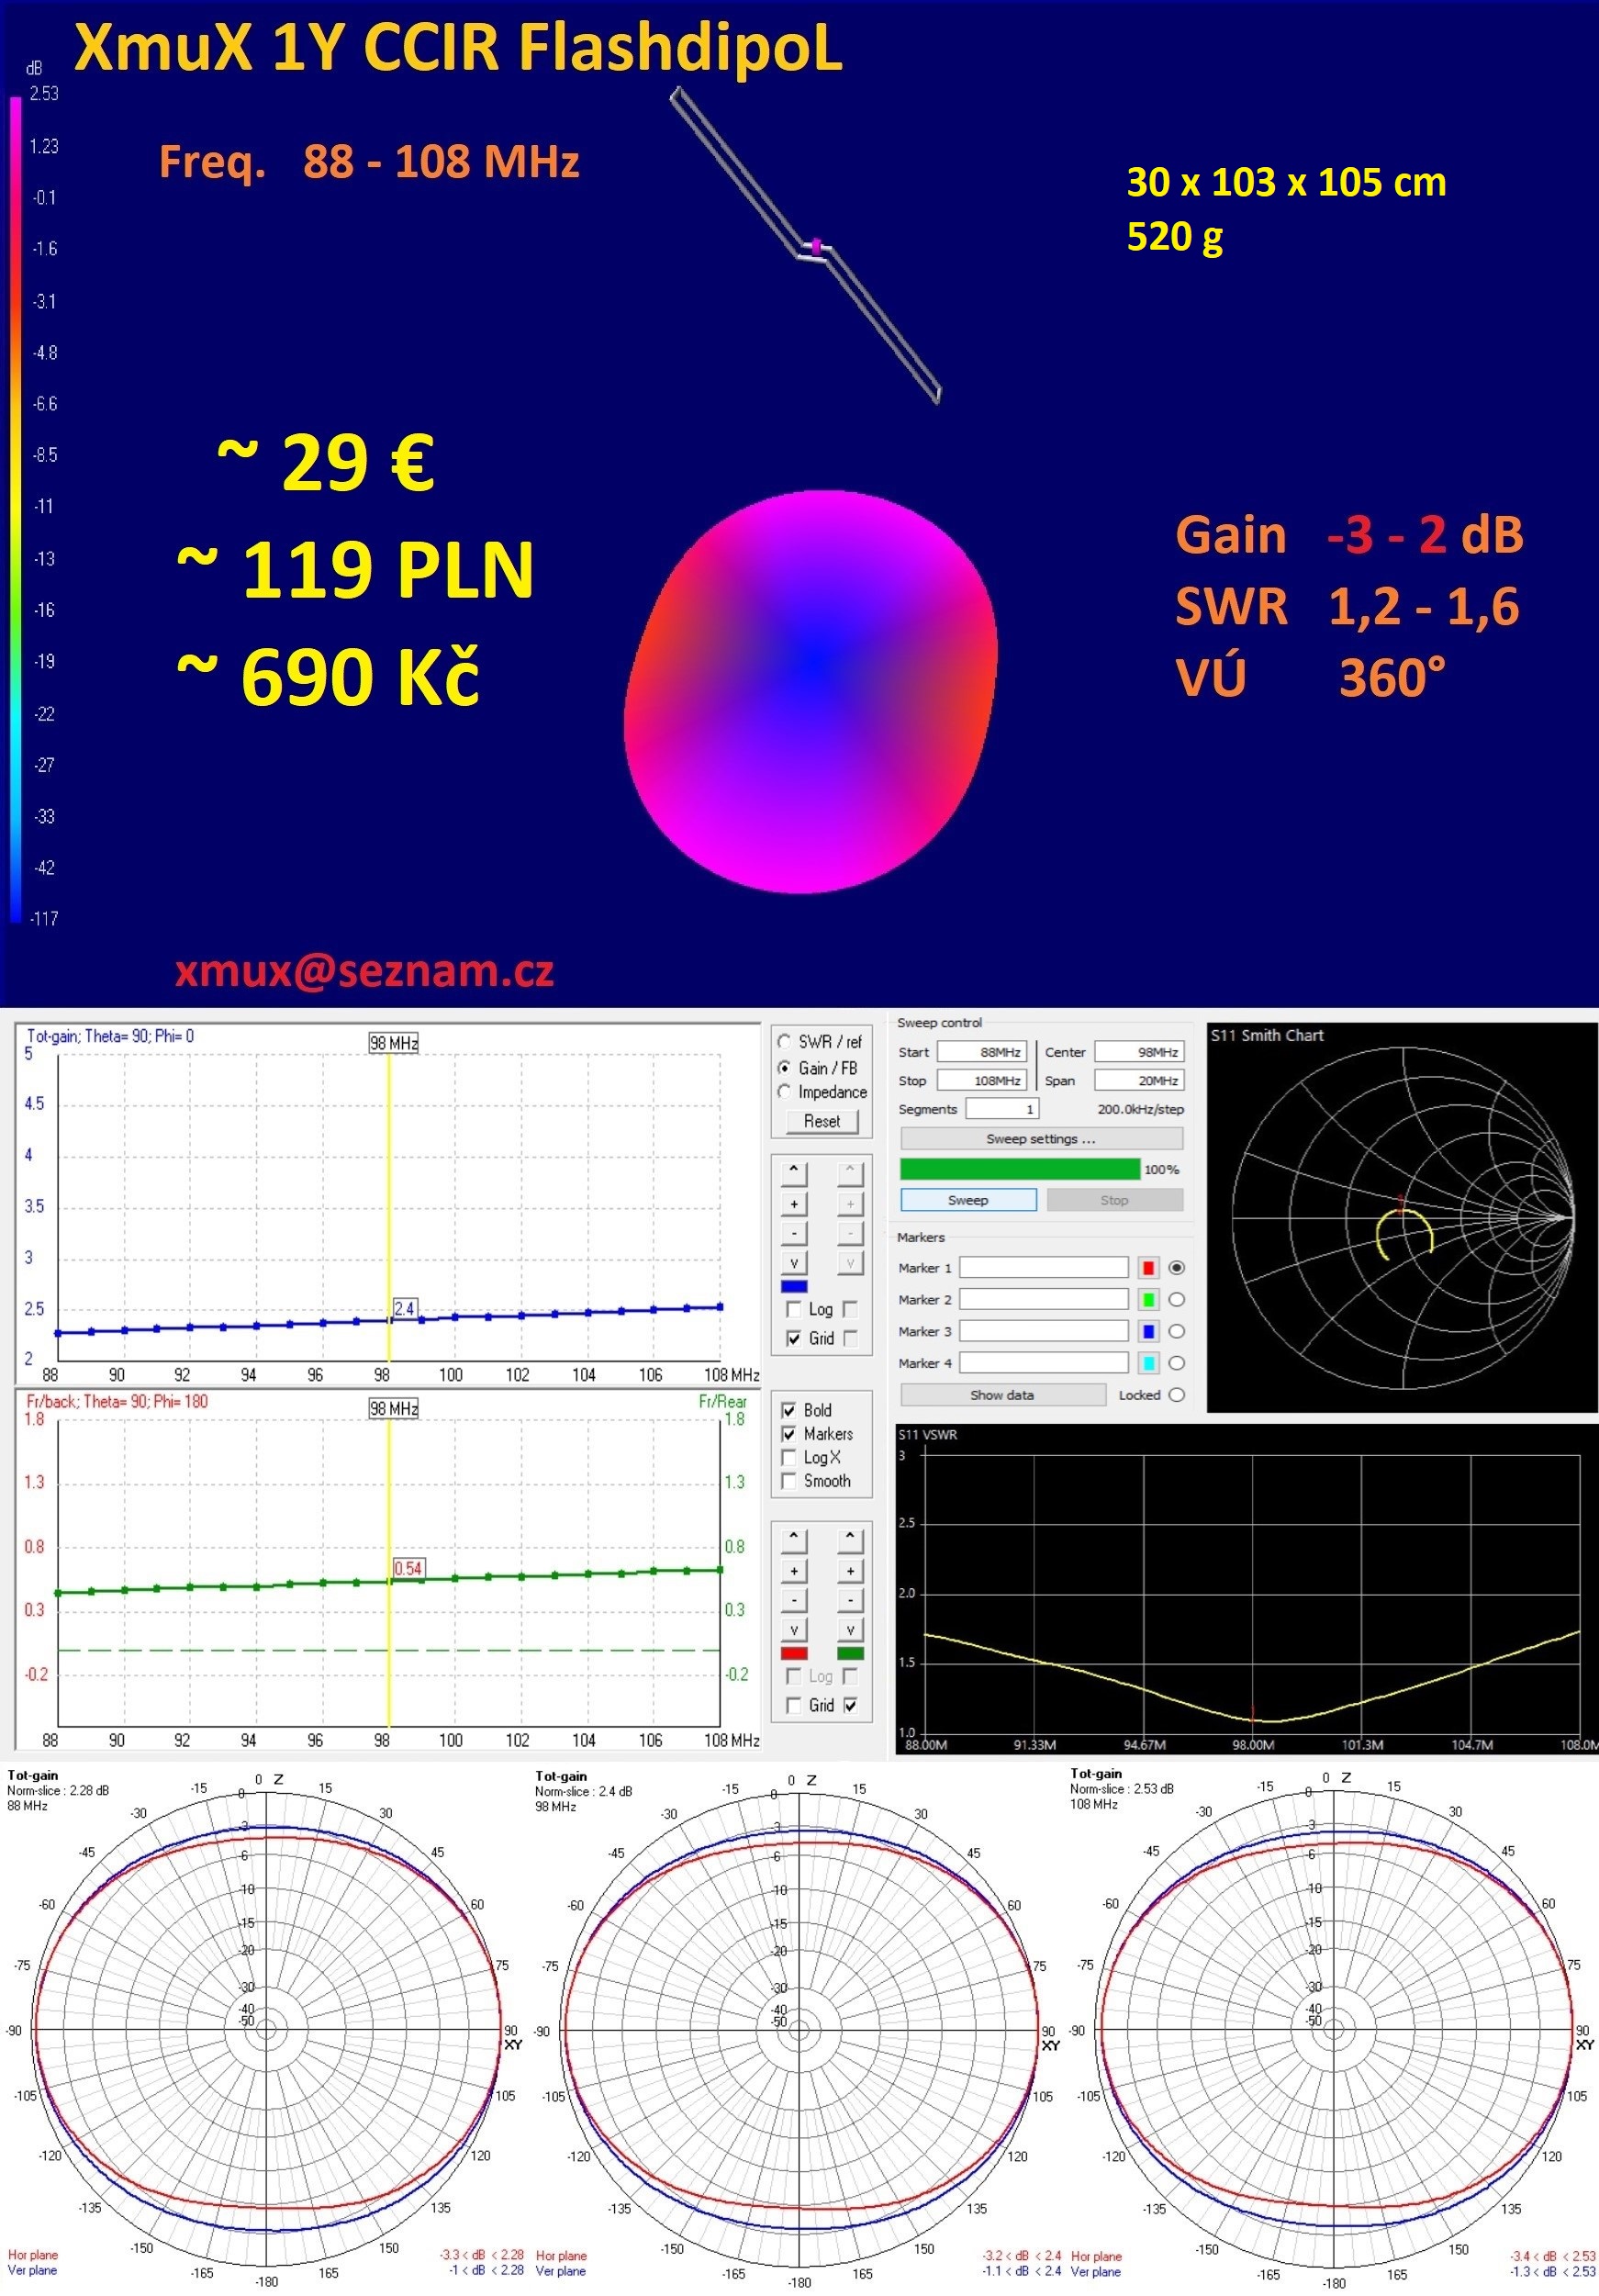Click the 2.4 gain value marker box

click(x=404, y=1308)
